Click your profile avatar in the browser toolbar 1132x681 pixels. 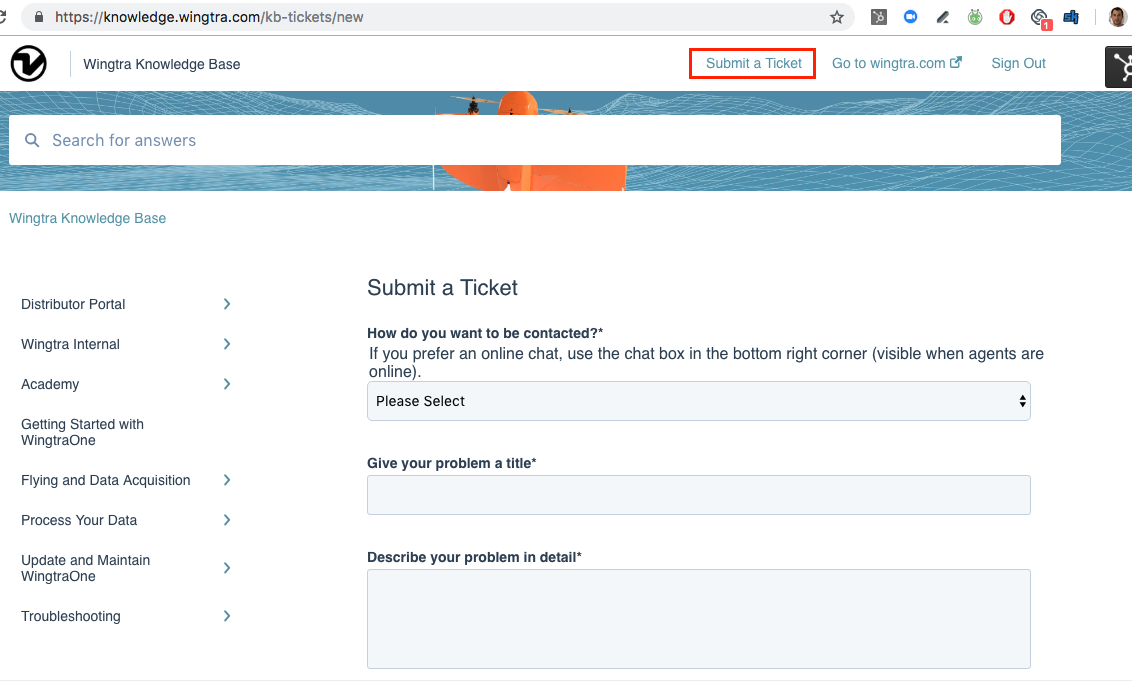click(x=1117, y=16)
